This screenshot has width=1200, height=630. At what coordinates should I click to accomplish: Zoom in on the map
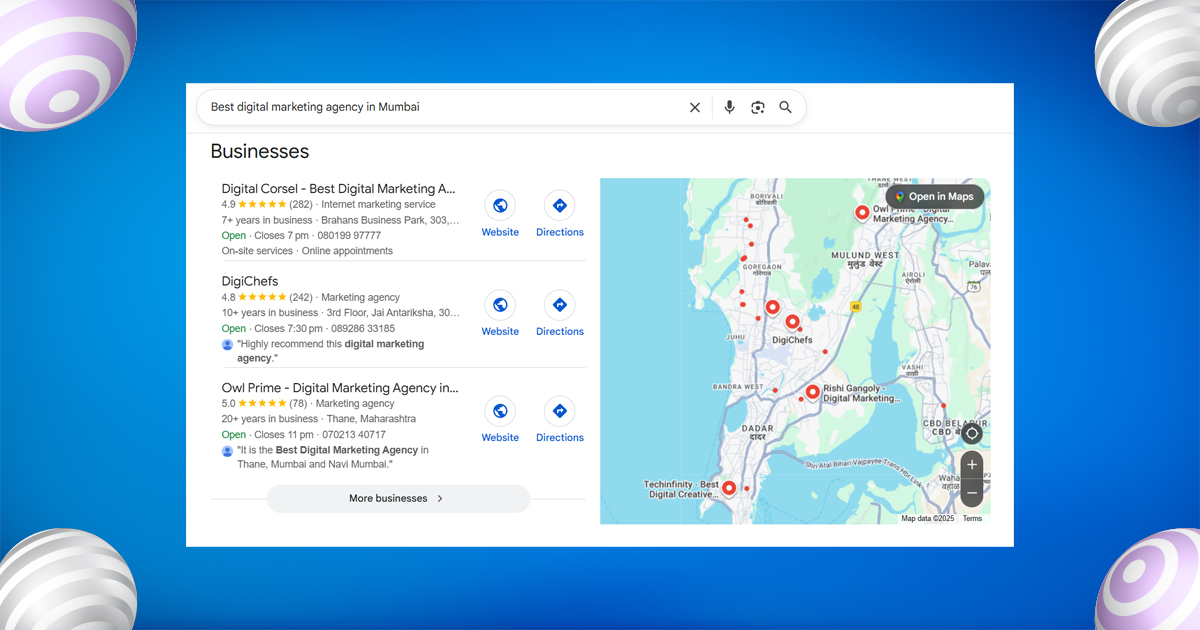coord(971,465)
